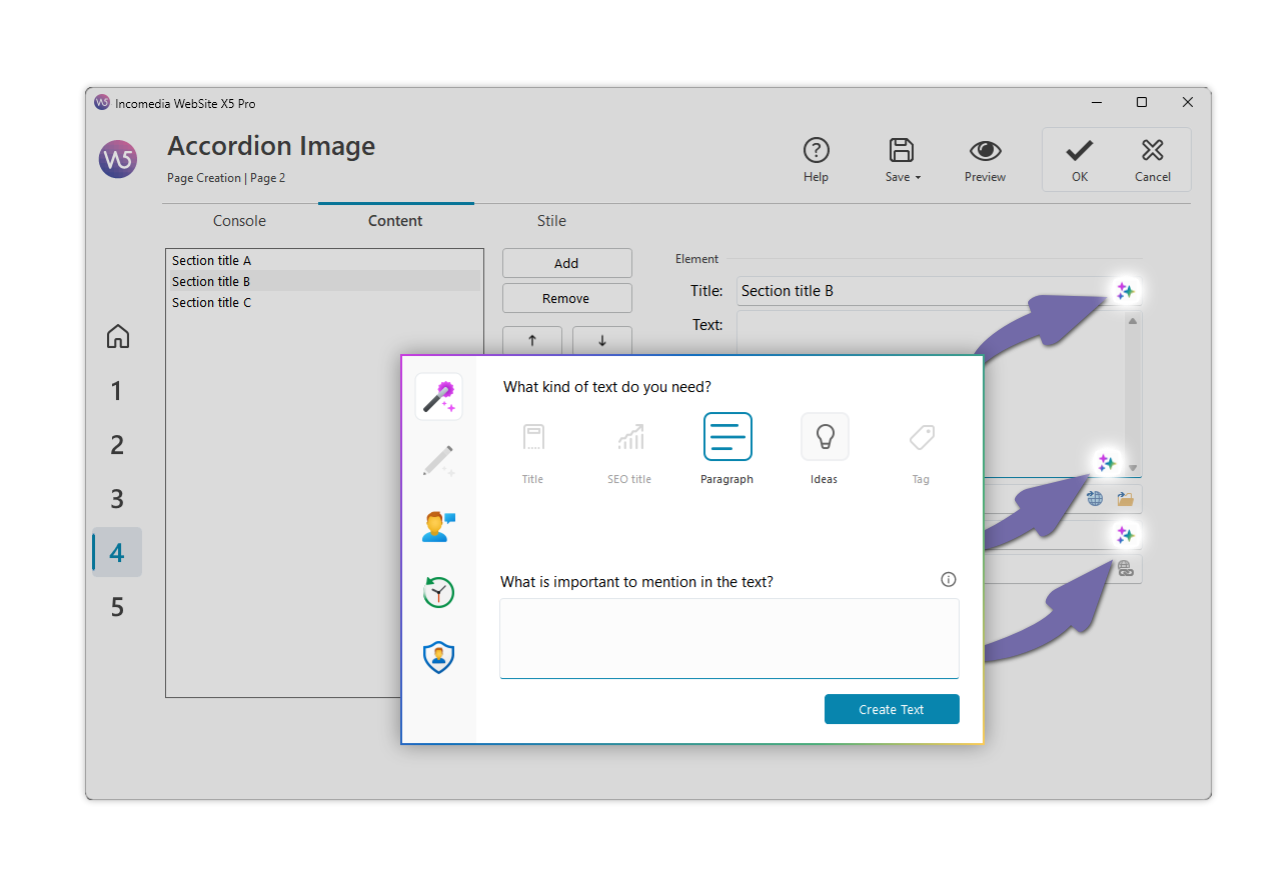The height and width of the screenshot is (886, 1288).
Task: Click the AI sparkle icon beside Title field
Action: [1125, 291]
